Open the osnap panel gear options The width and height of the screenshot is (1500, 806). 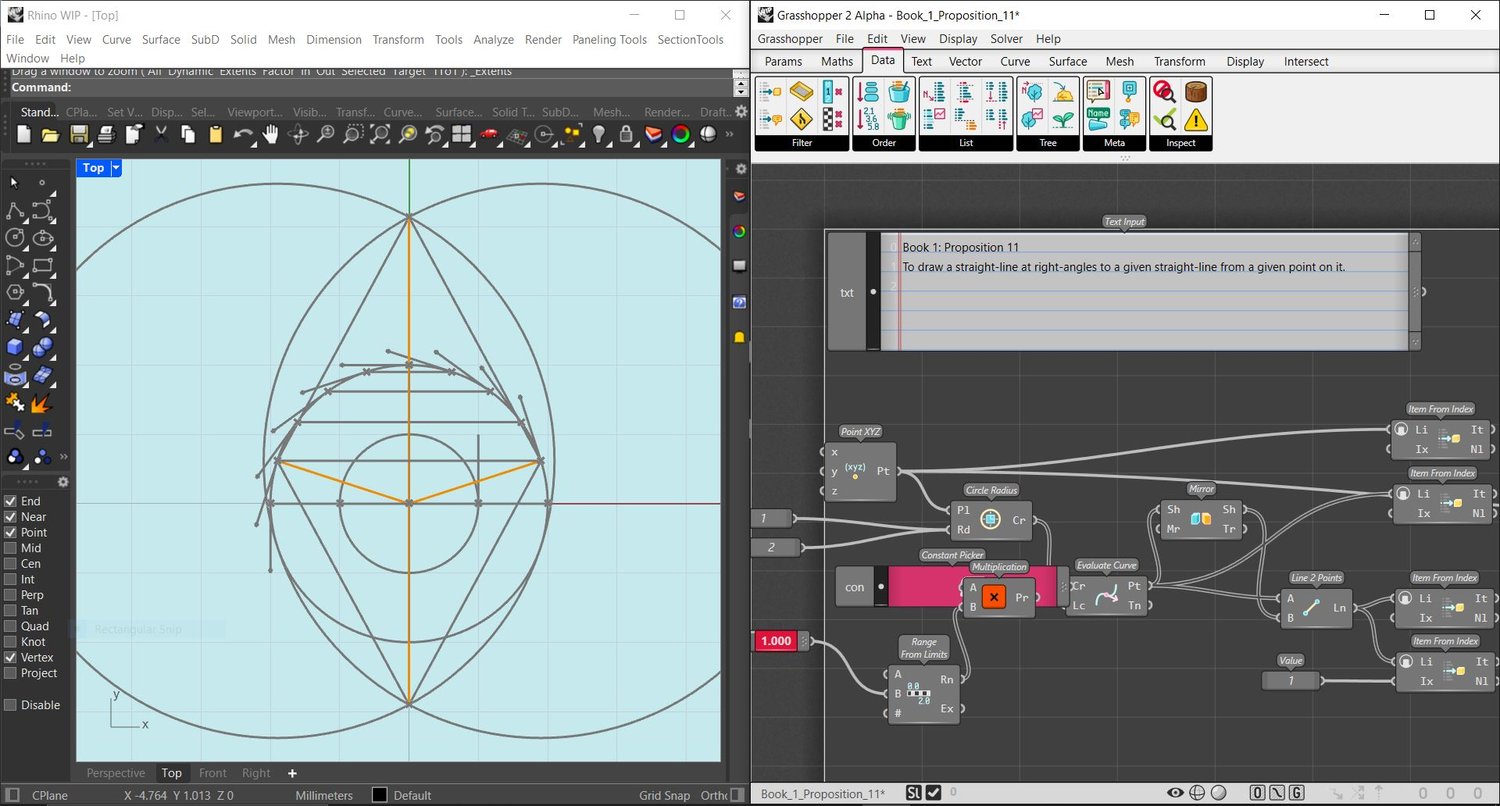pos(63,482)
